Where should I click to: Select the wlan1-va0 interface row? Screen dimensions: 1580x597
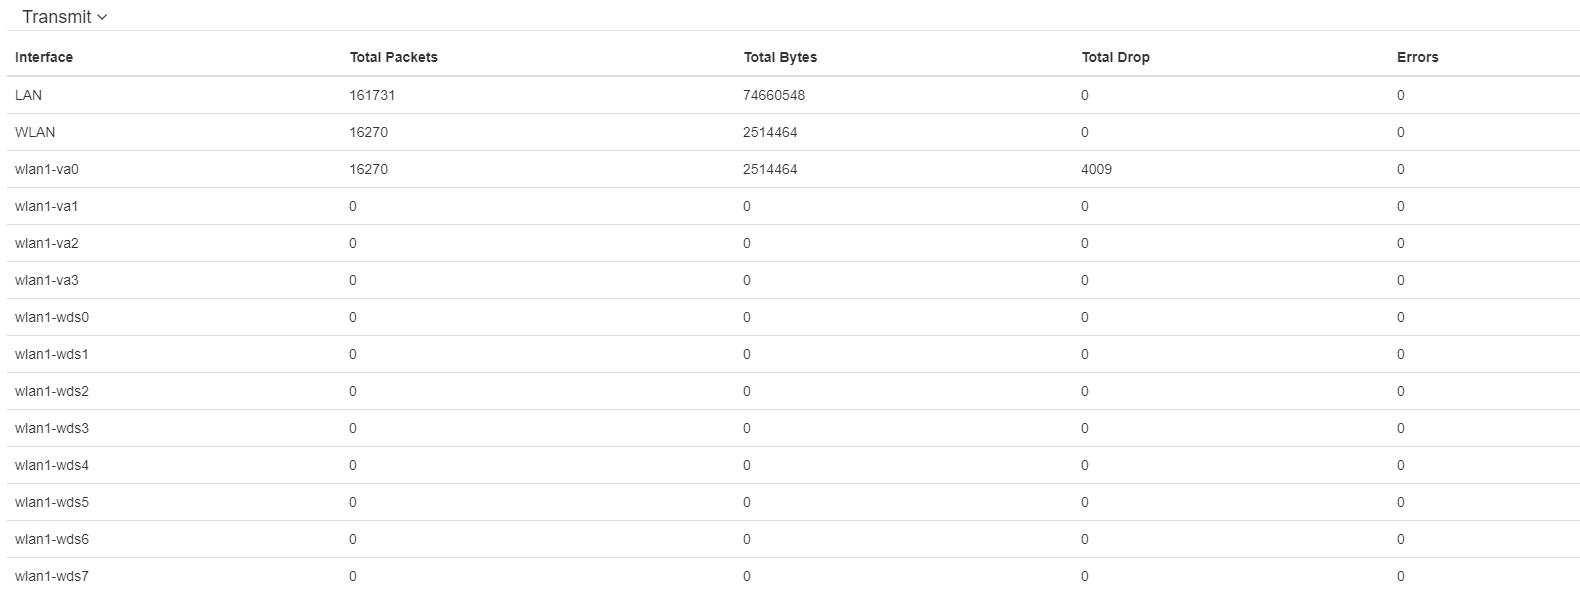click(x=47, y=169)
